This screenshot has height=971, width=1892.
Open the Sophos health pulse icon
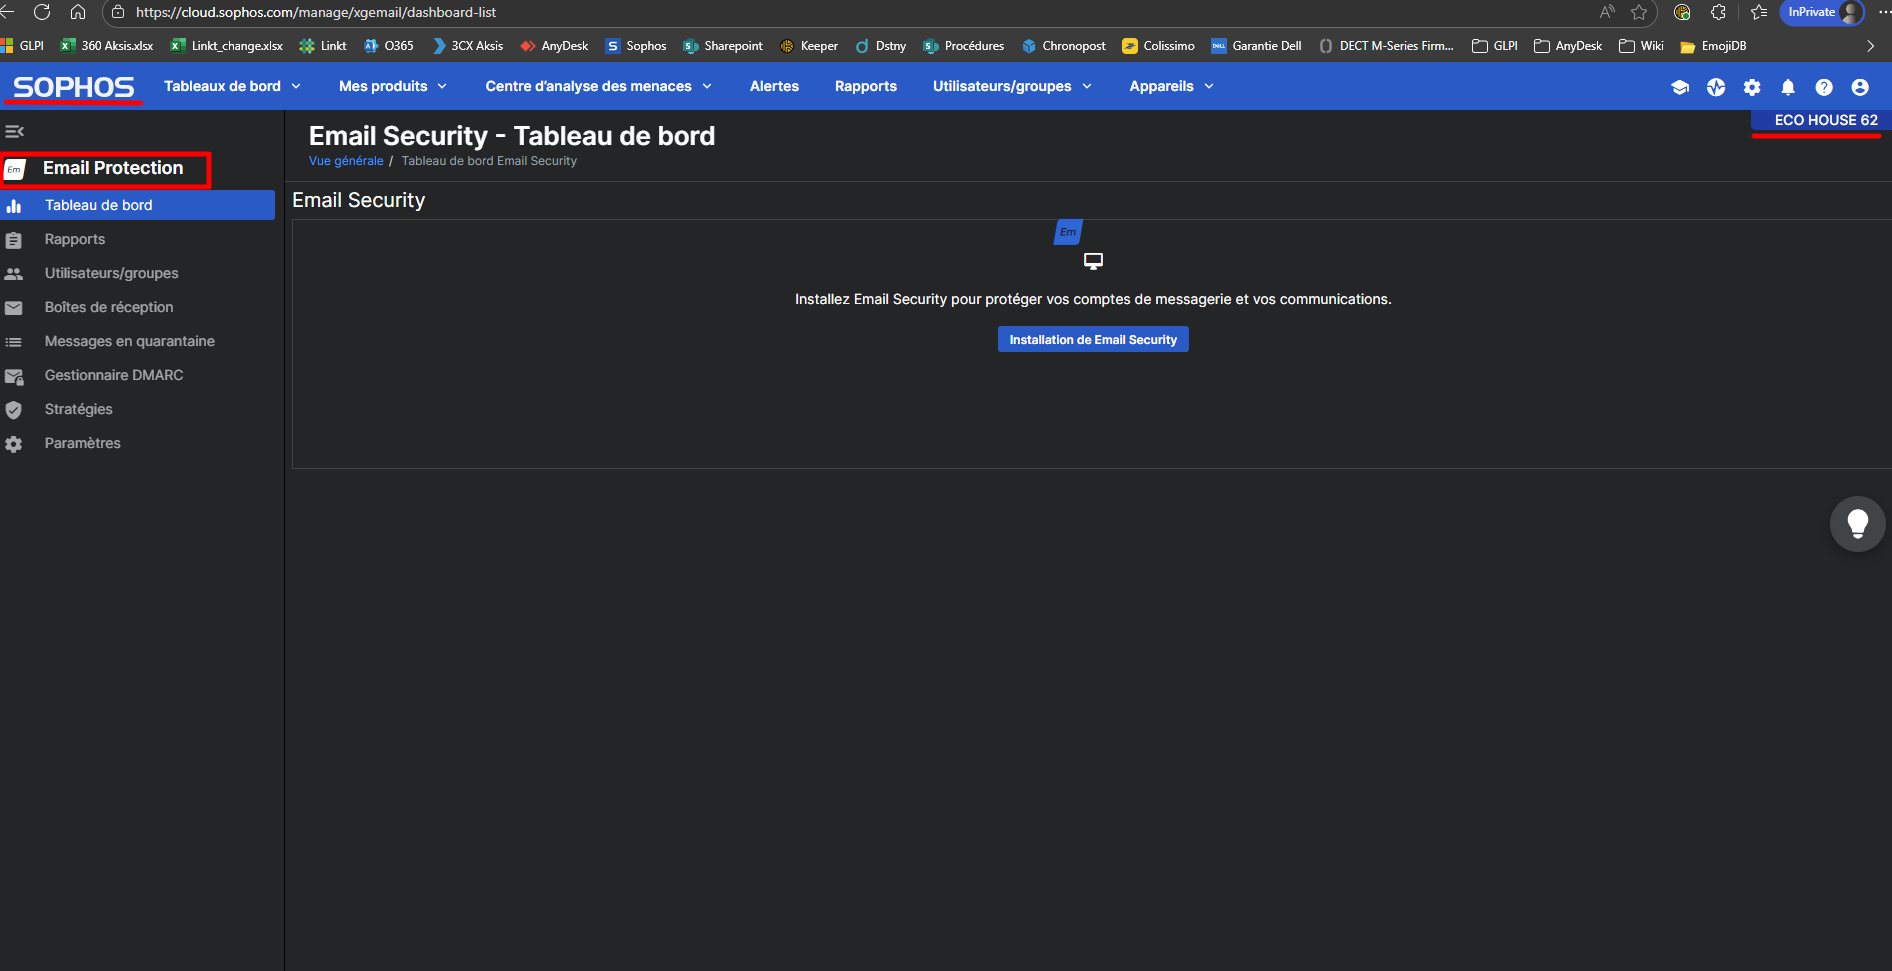click(x=1716, y=87)
